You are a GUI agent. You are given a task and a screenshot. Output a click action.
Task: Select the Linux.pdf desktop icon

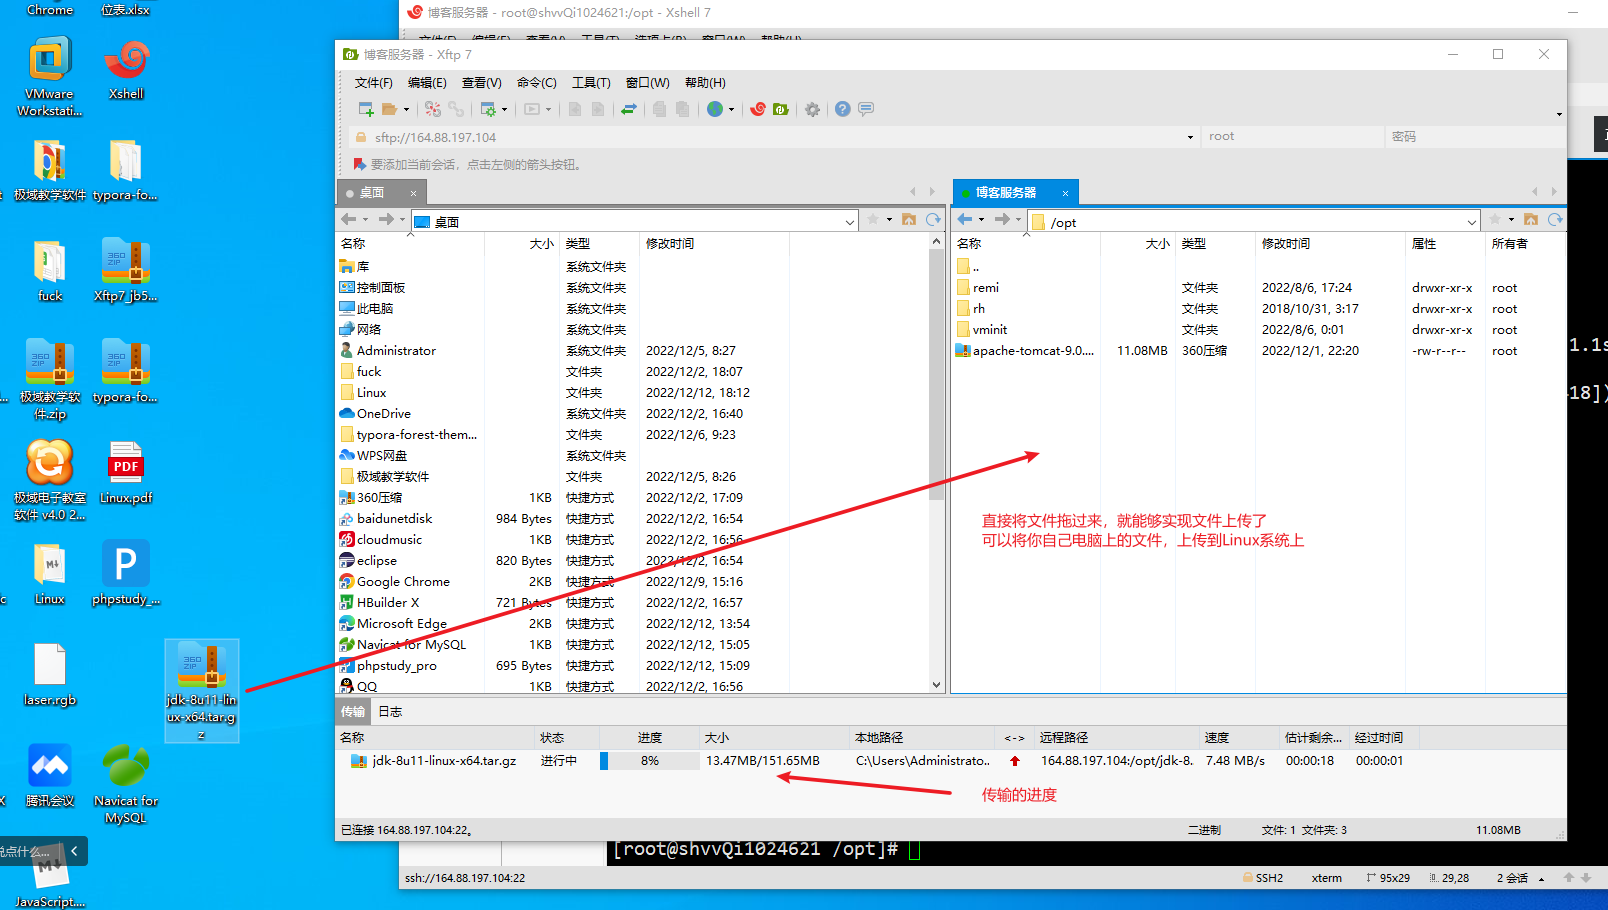point(126,473)
